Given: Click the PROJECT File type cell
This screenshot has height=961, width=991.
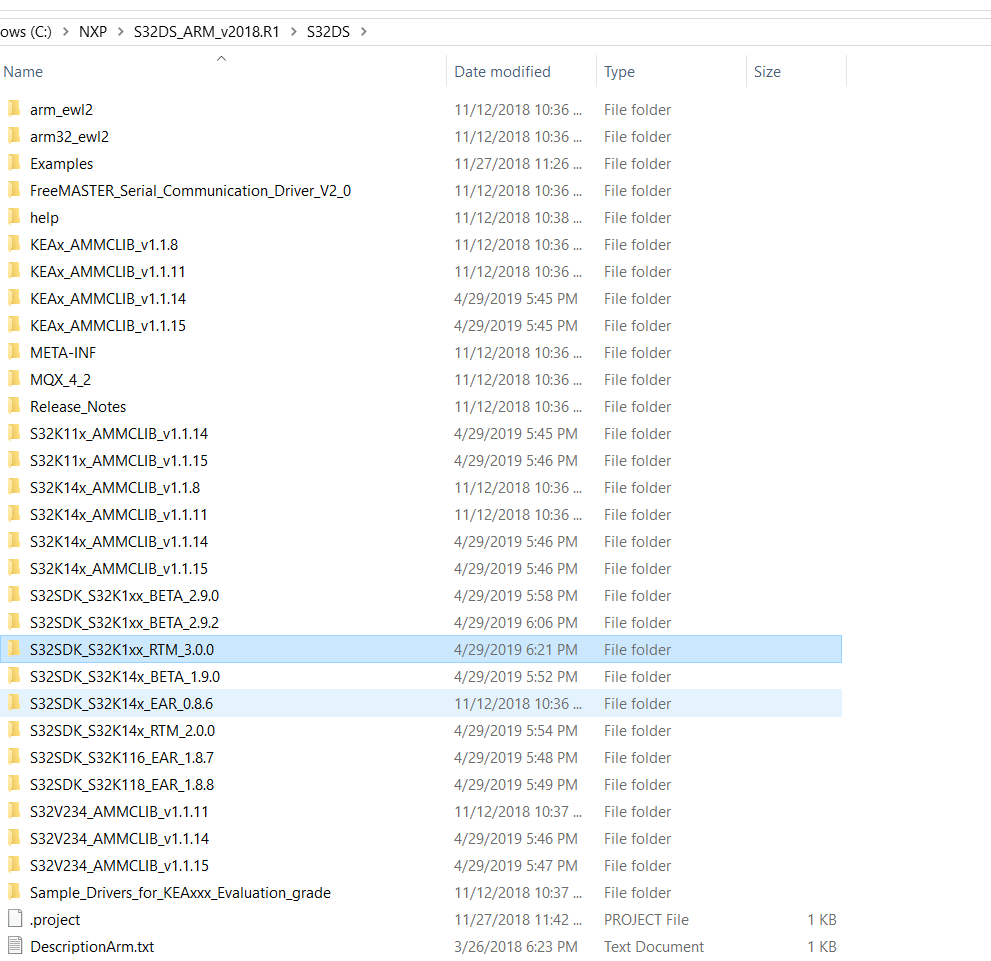Looking at the screenshot, I should [646, 919].
